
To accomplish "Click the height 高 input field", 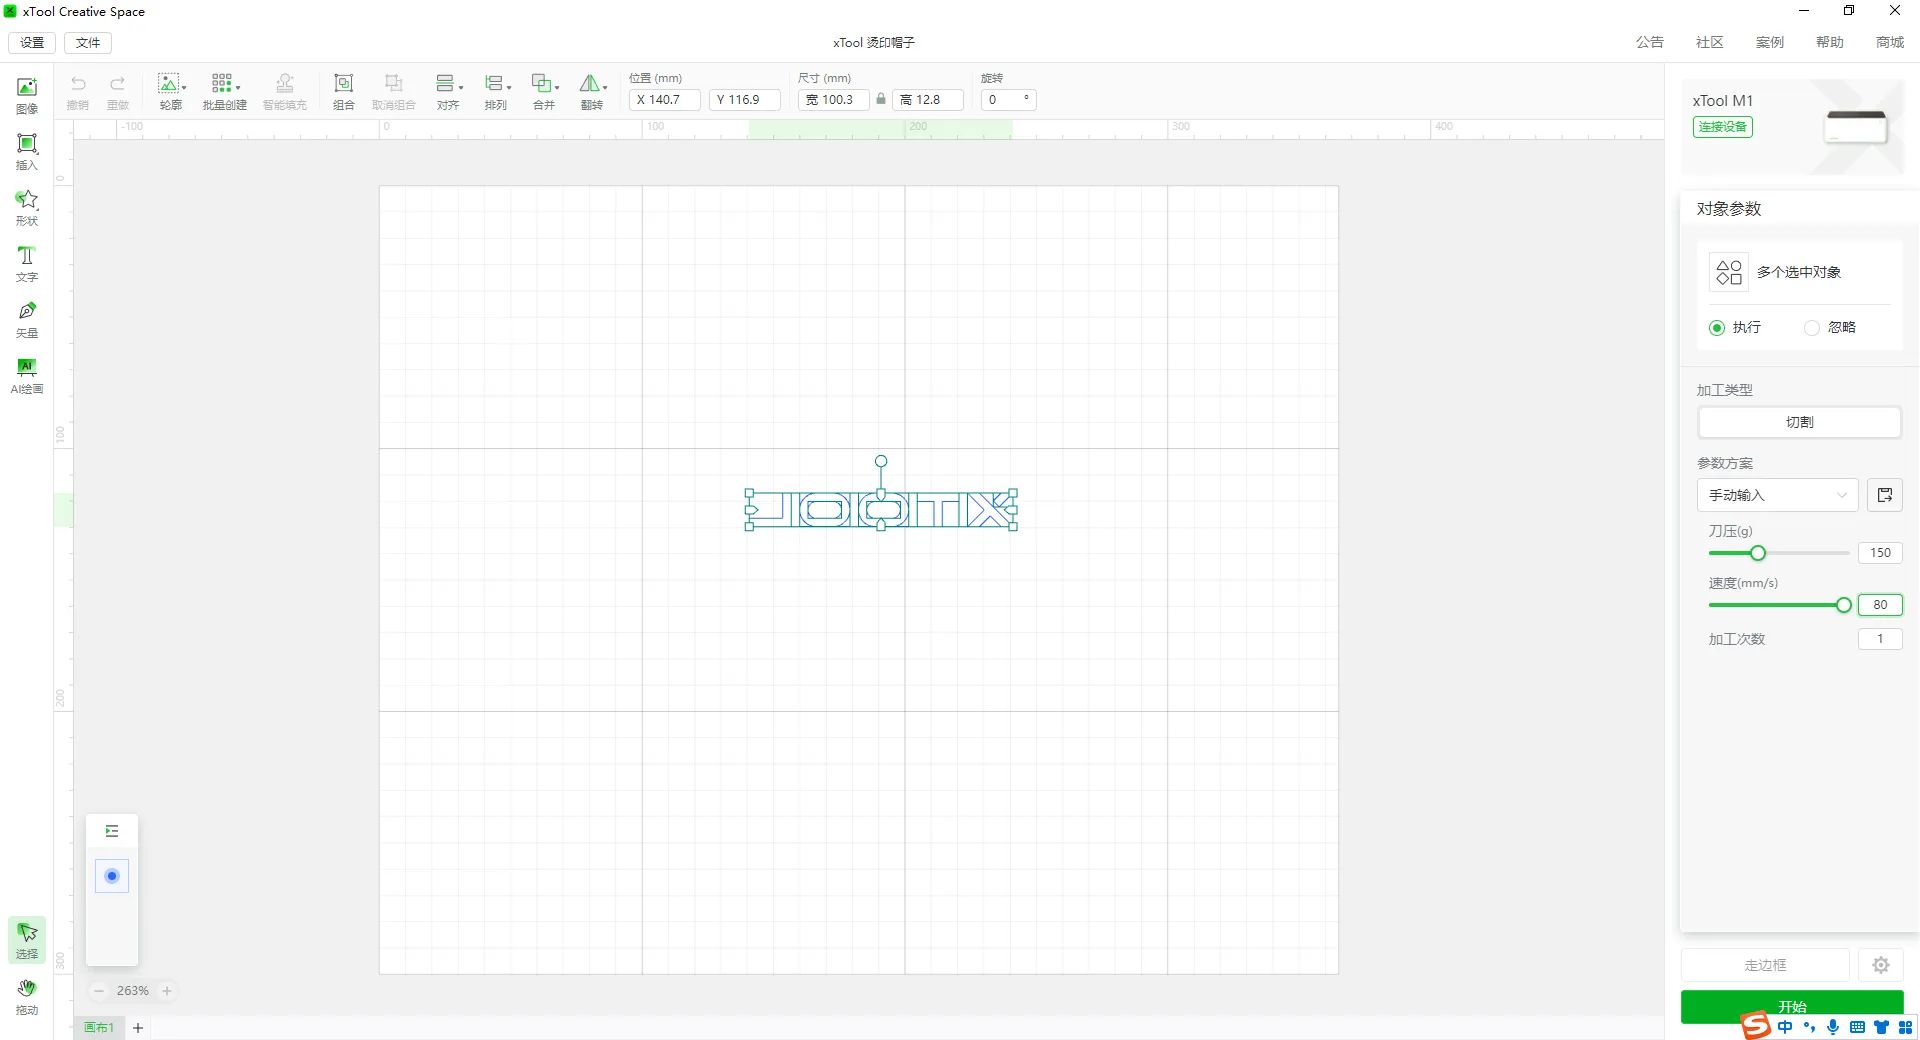I will click(x=928, y=99).
